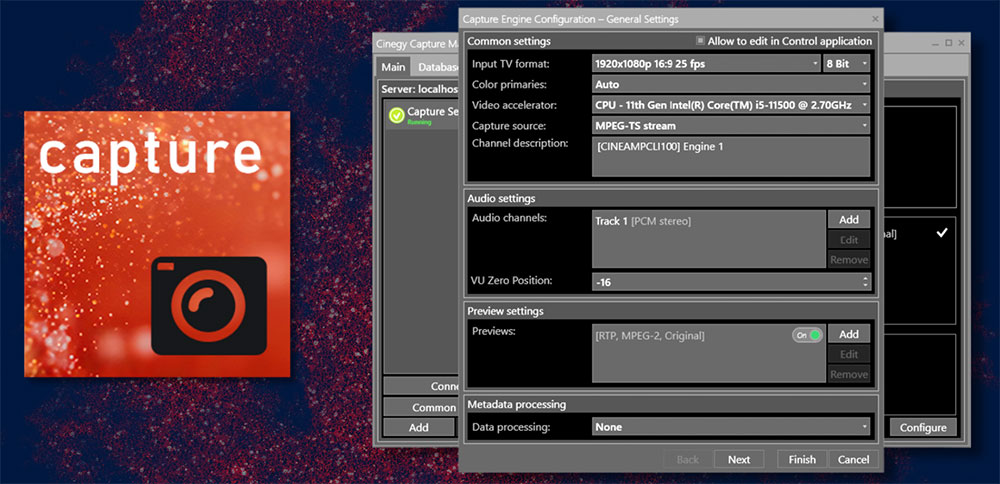Click the green Running status check icon

(397, 115)
